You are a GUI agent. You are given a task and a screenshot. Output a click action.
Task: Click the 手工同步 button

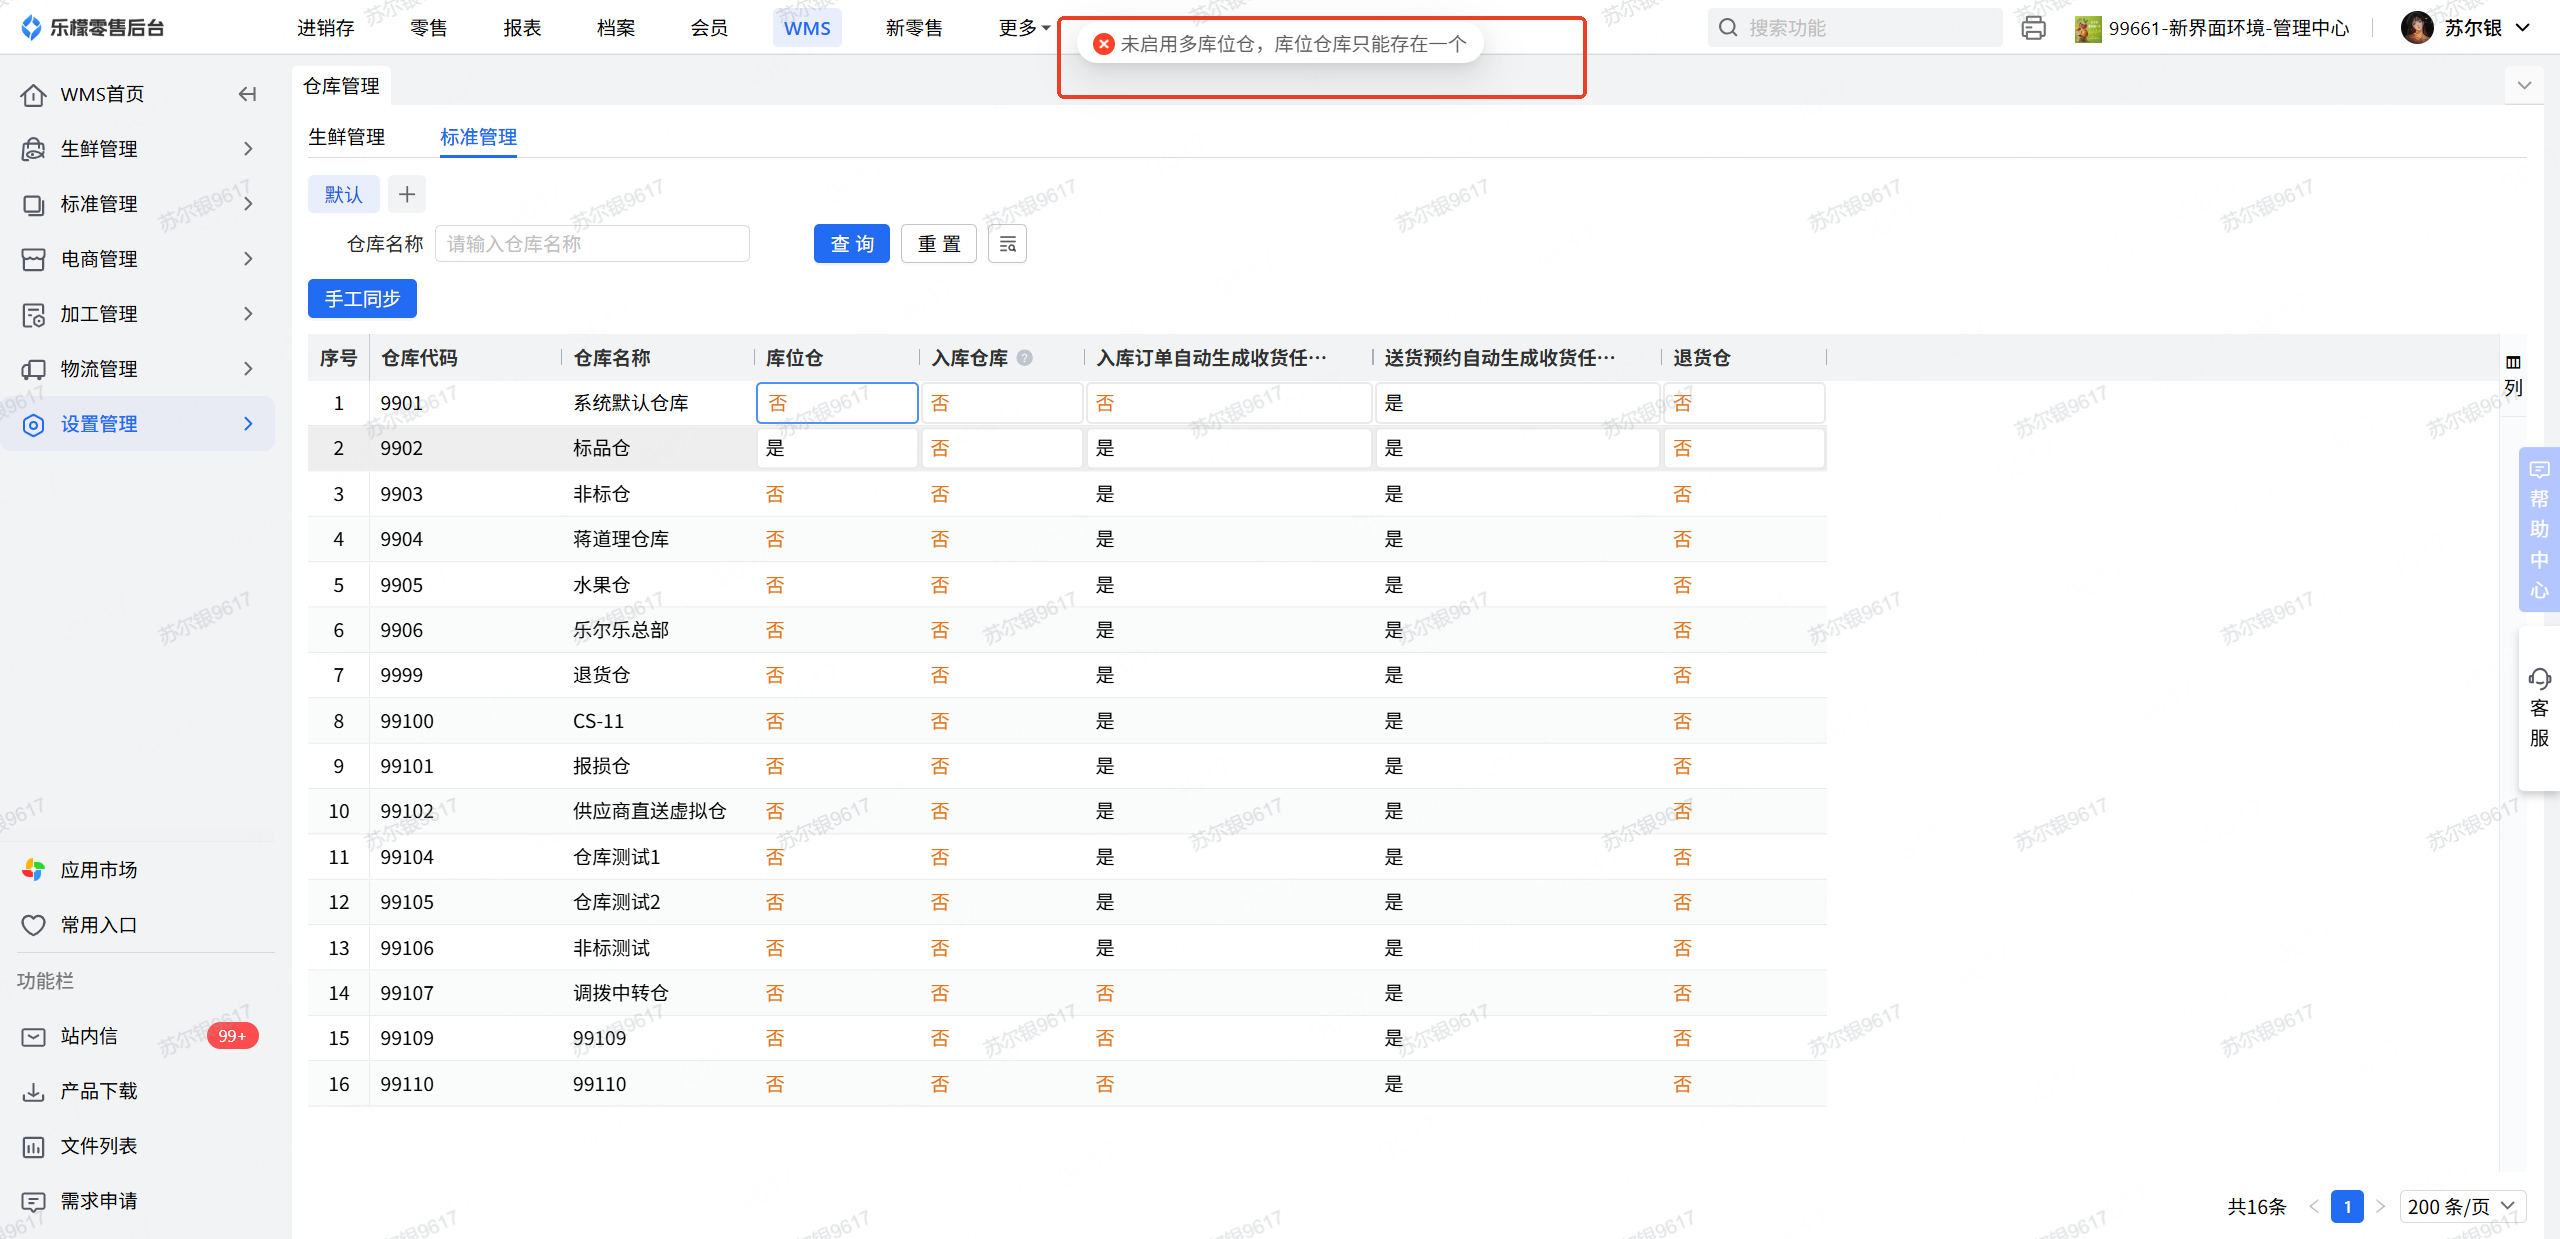[362, 299]
